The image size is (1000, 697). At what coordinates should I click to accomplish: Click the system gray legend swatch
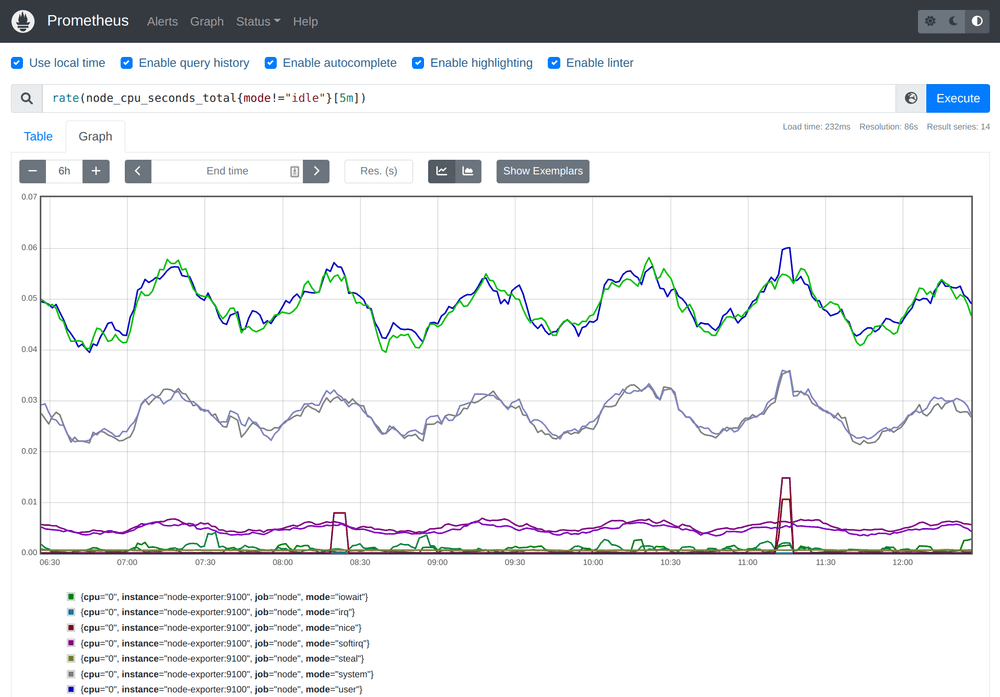point(71,674)
